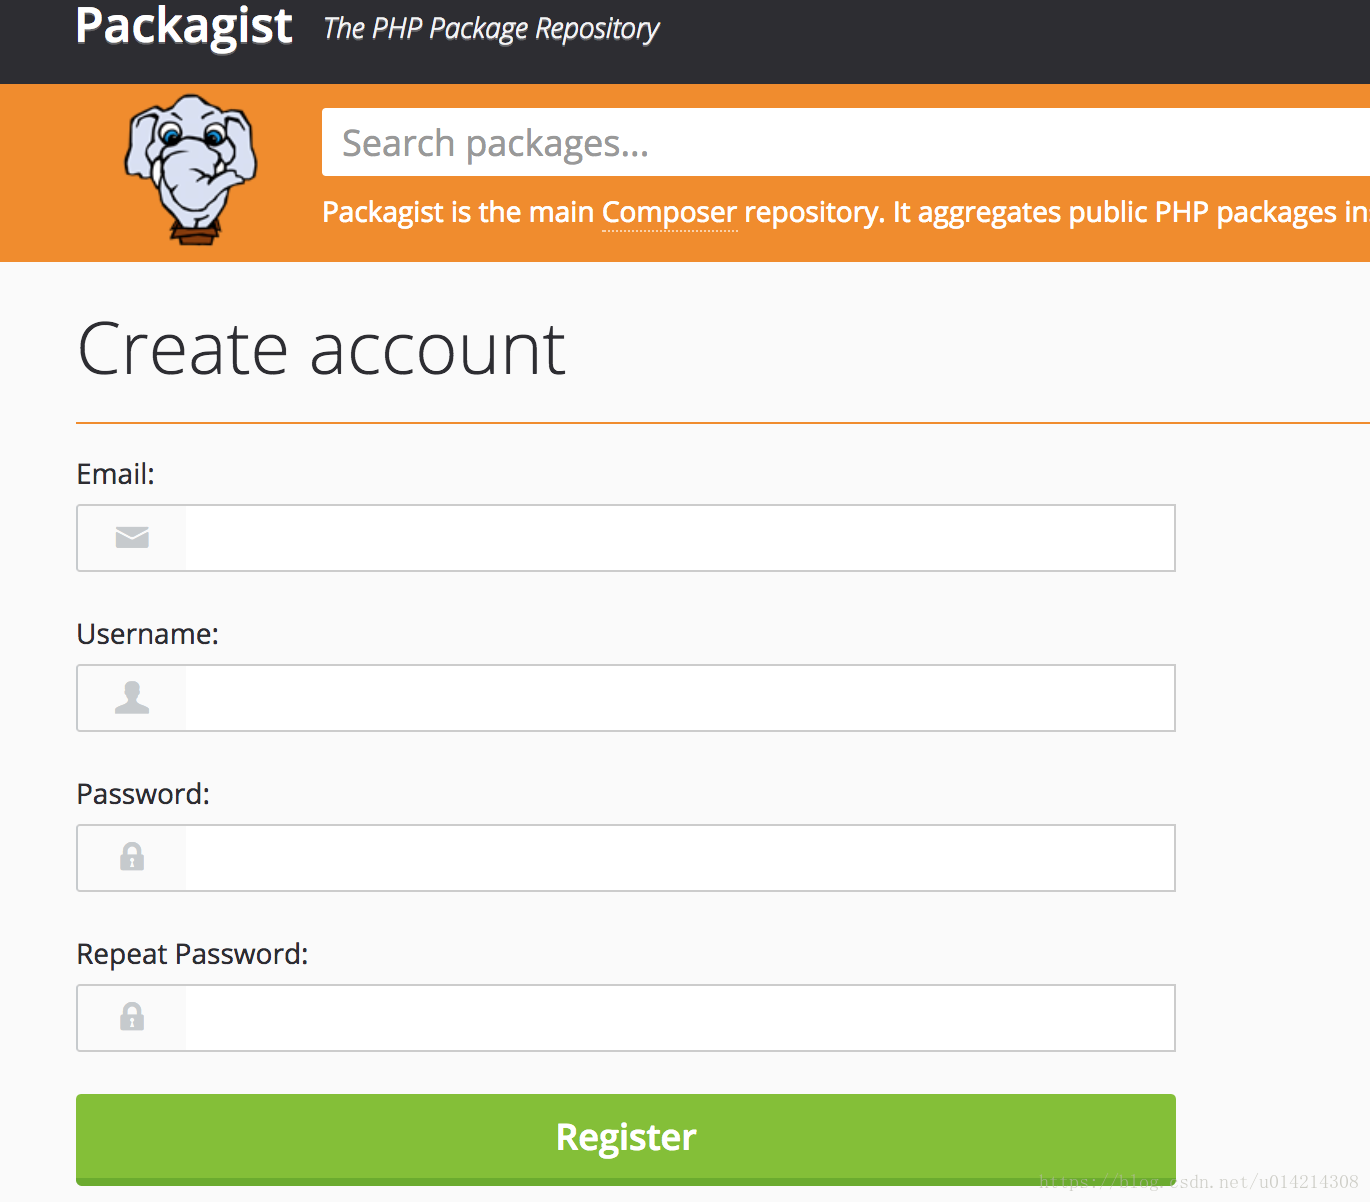Screen dimensions: 1370x1202
Task: Submit the form with the Register button
Action: (x=626, y=1139)
